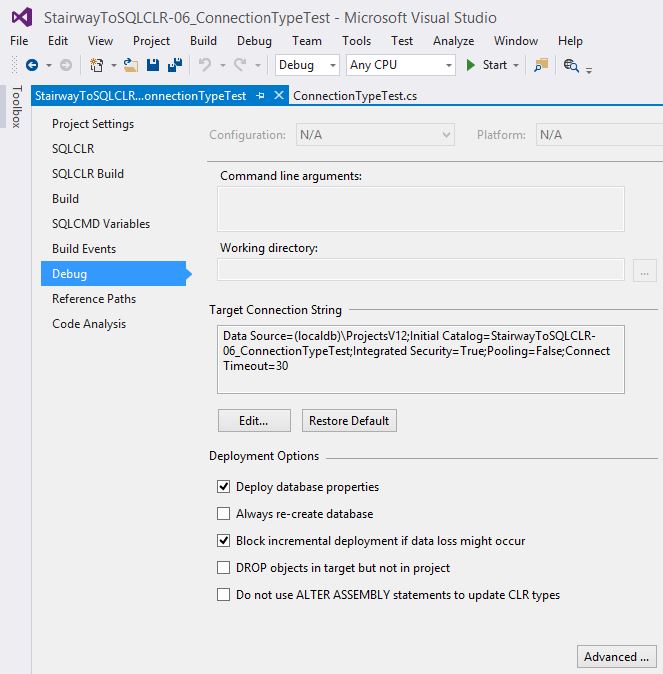Open the Window menu
Image resolution: width=663 pixels, height=674 pixels.
(516, 41)
